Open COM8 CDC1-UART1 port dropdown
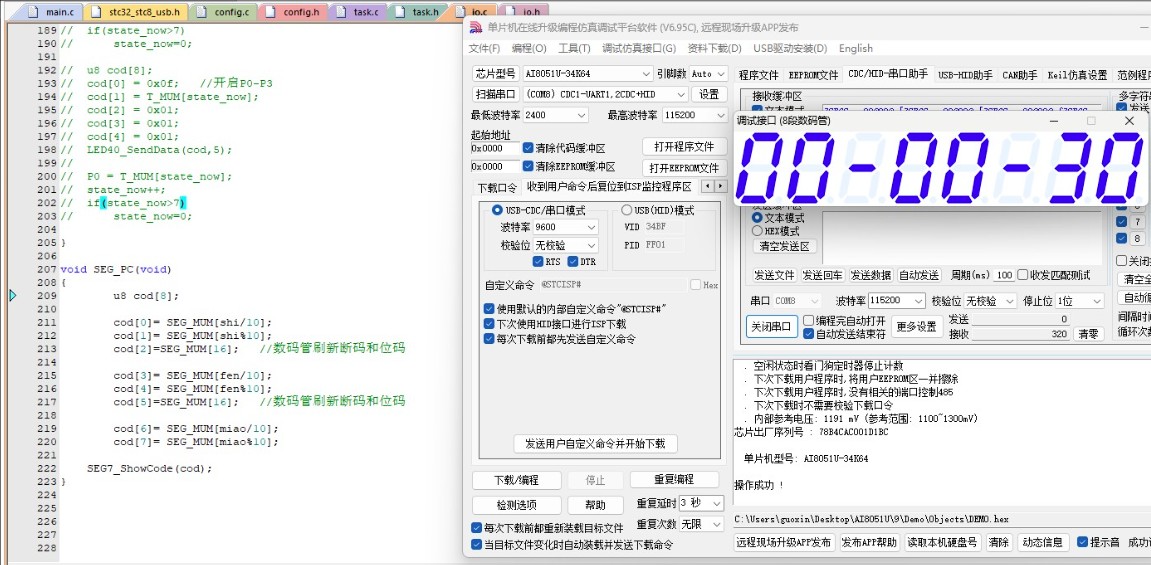 click(606, 94)
